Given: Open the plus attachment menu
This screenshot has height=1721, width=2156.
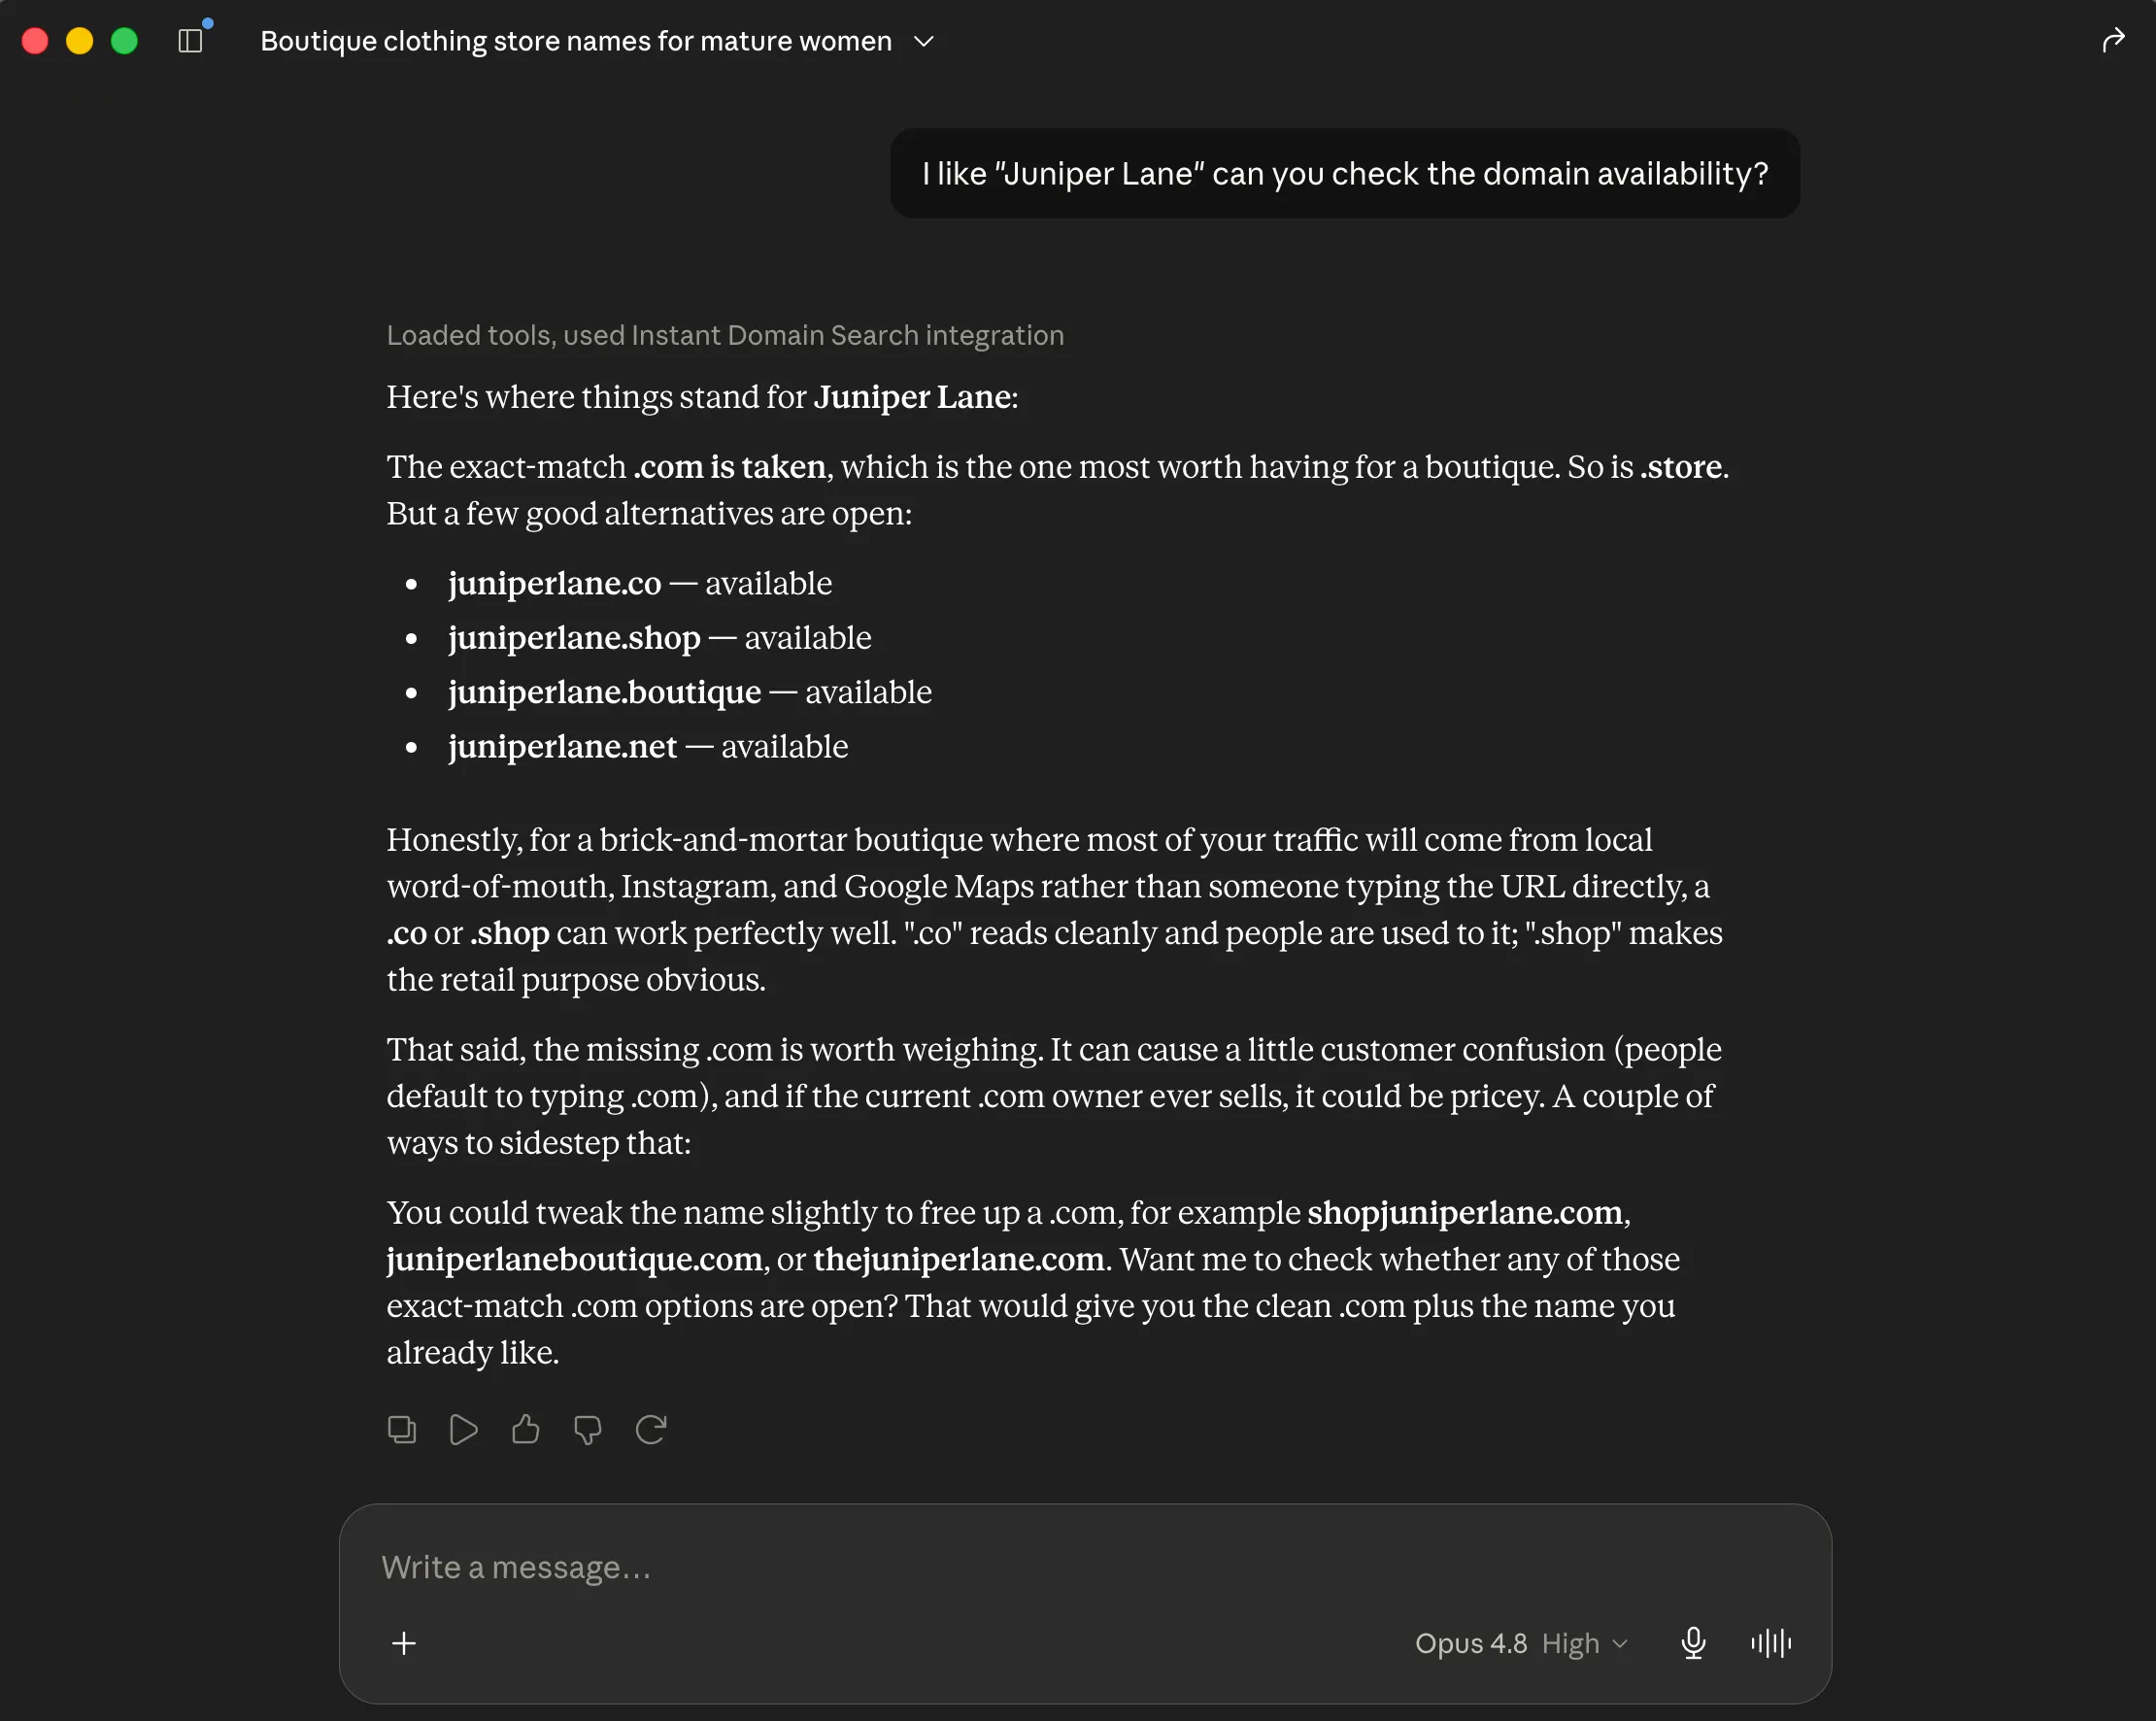Looking at the screenshot, I should [404, 1643].
